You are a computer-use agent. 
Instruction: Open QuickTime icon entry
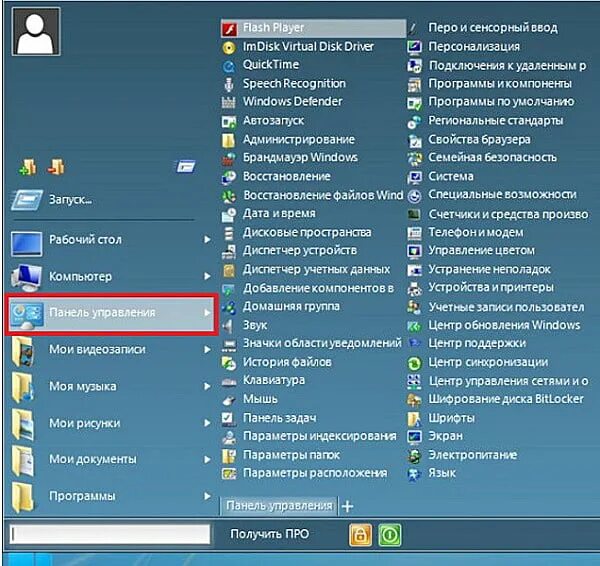click(229, 66)
